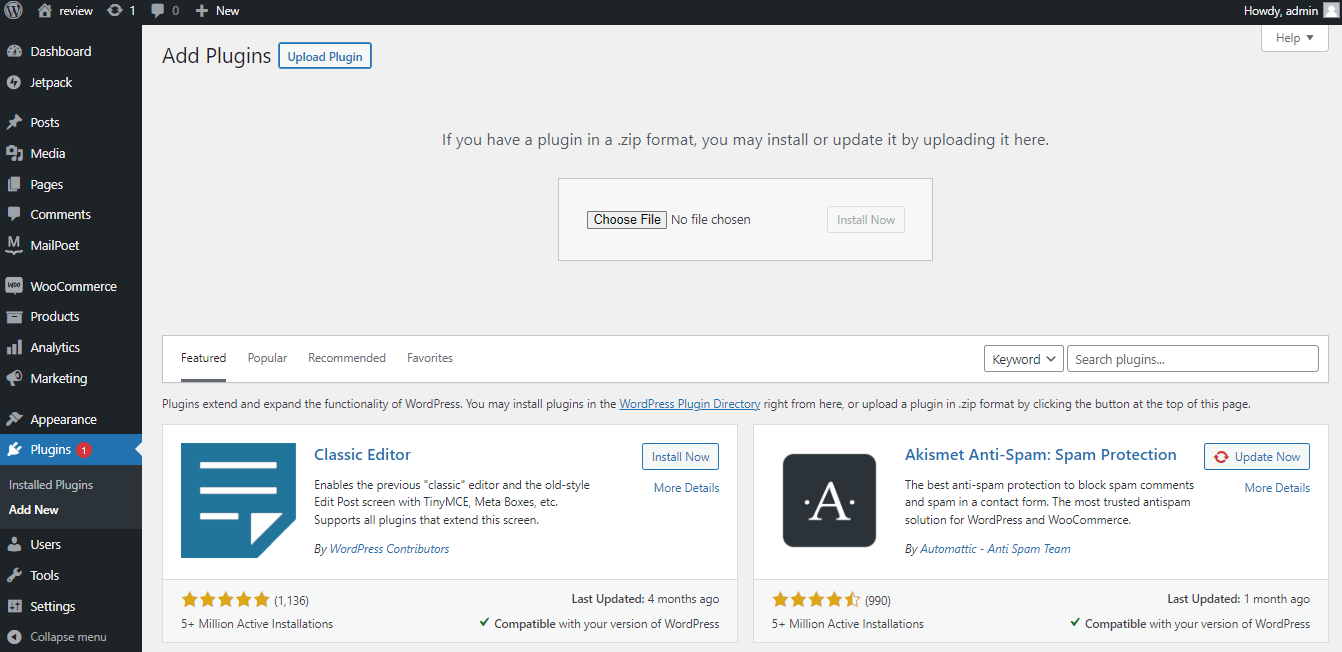Click the WordPress logo in admin bar
1342x652 pixels.
tap(14, 11)
